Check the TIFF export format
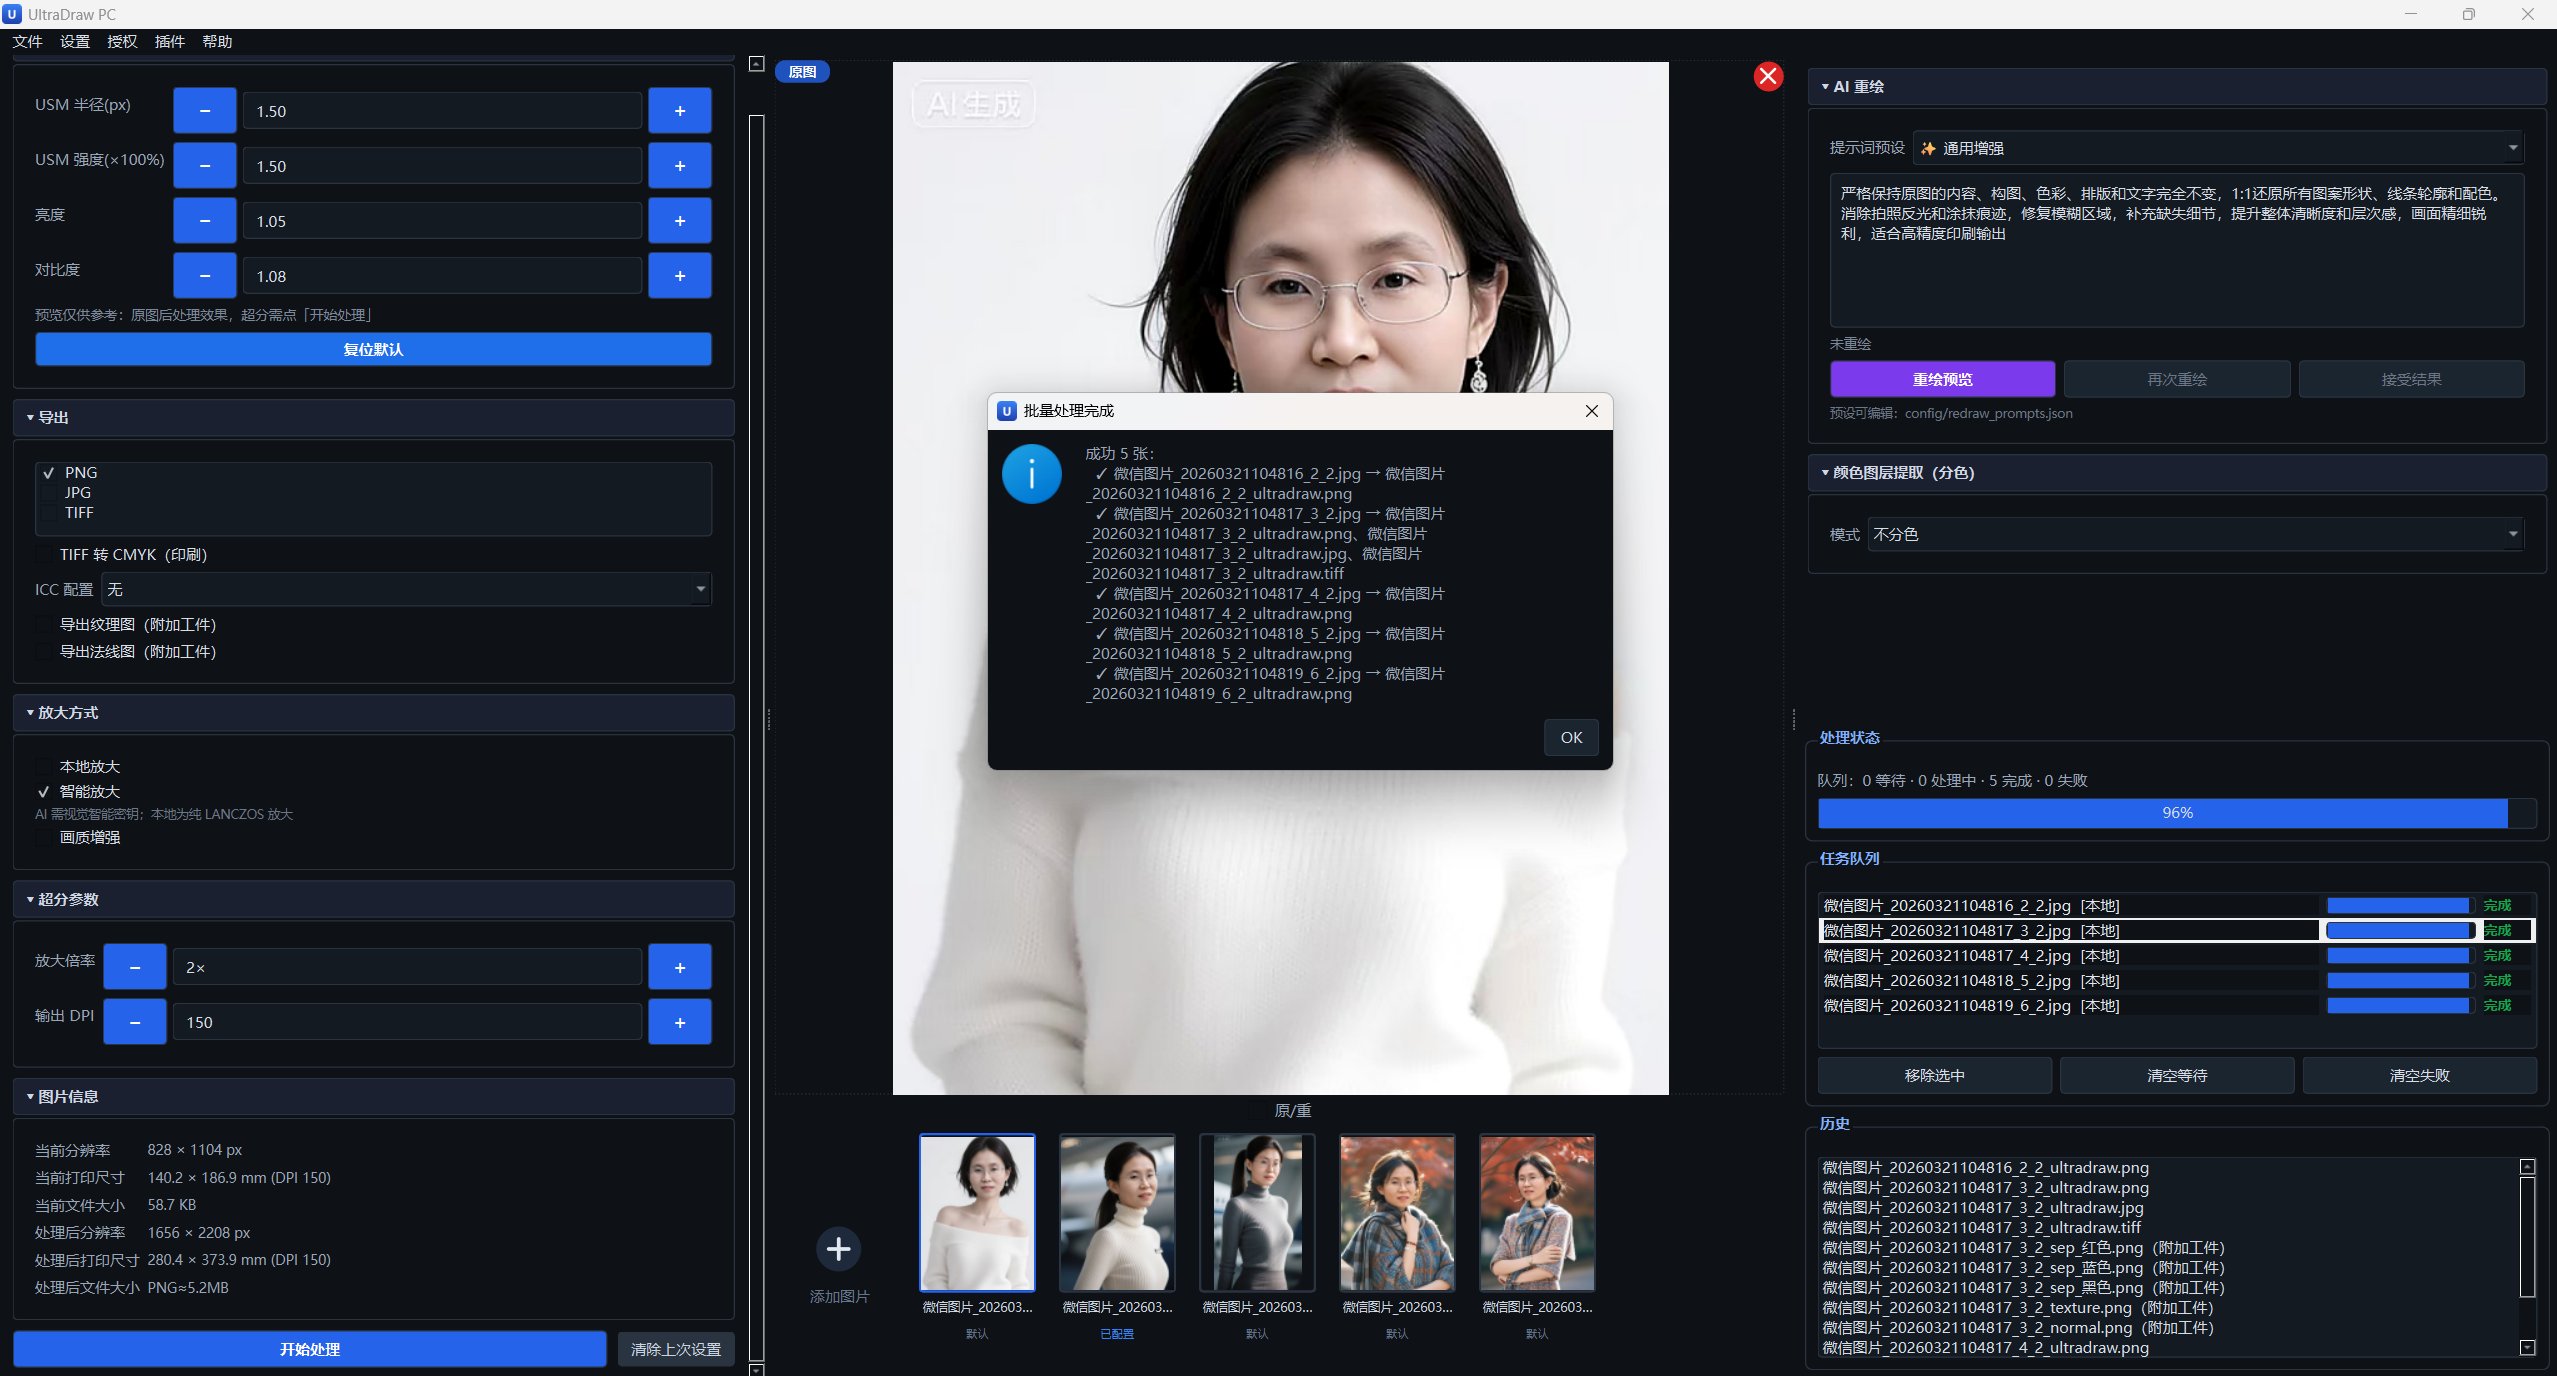Screen dimensions: 2557x1376 pos(49,513)
